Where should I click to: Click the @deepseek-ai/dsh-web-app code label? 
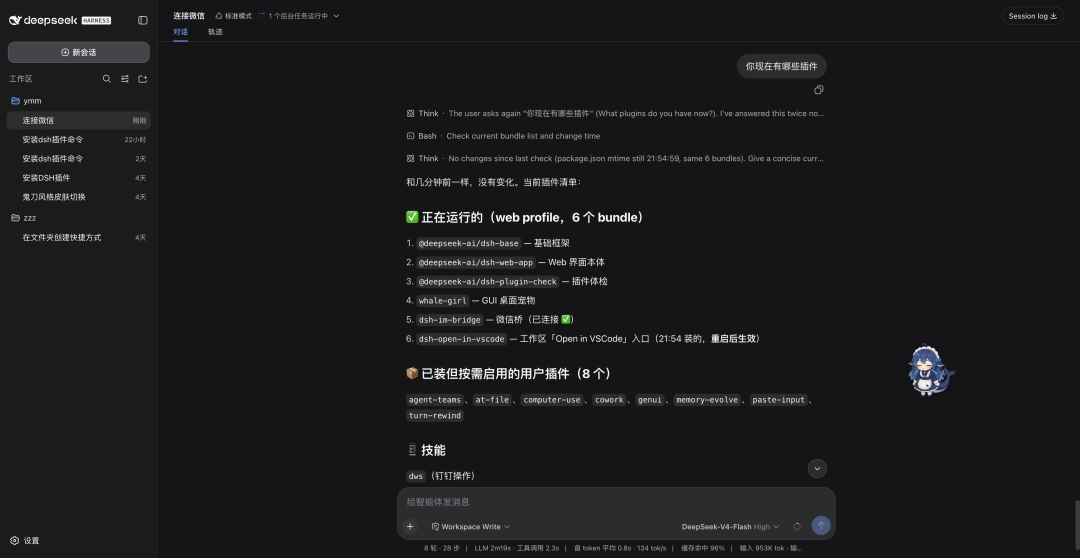tap(475, 262)
